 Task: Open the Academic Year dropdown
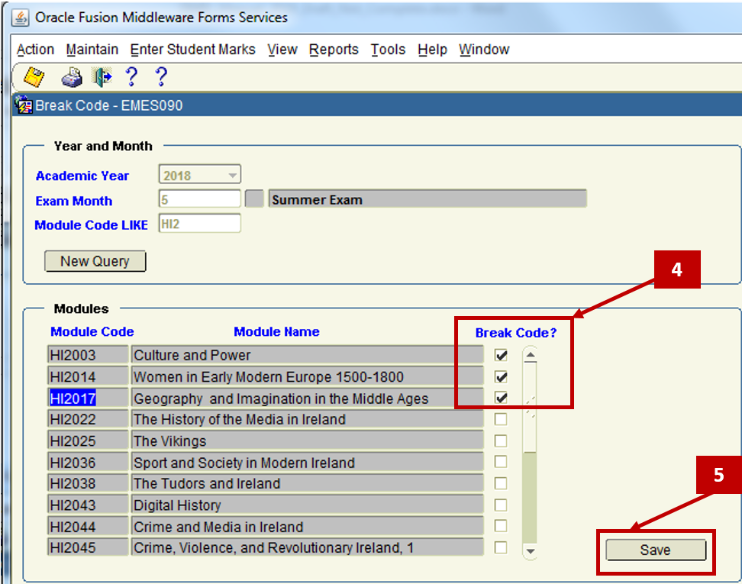[233, 175]
